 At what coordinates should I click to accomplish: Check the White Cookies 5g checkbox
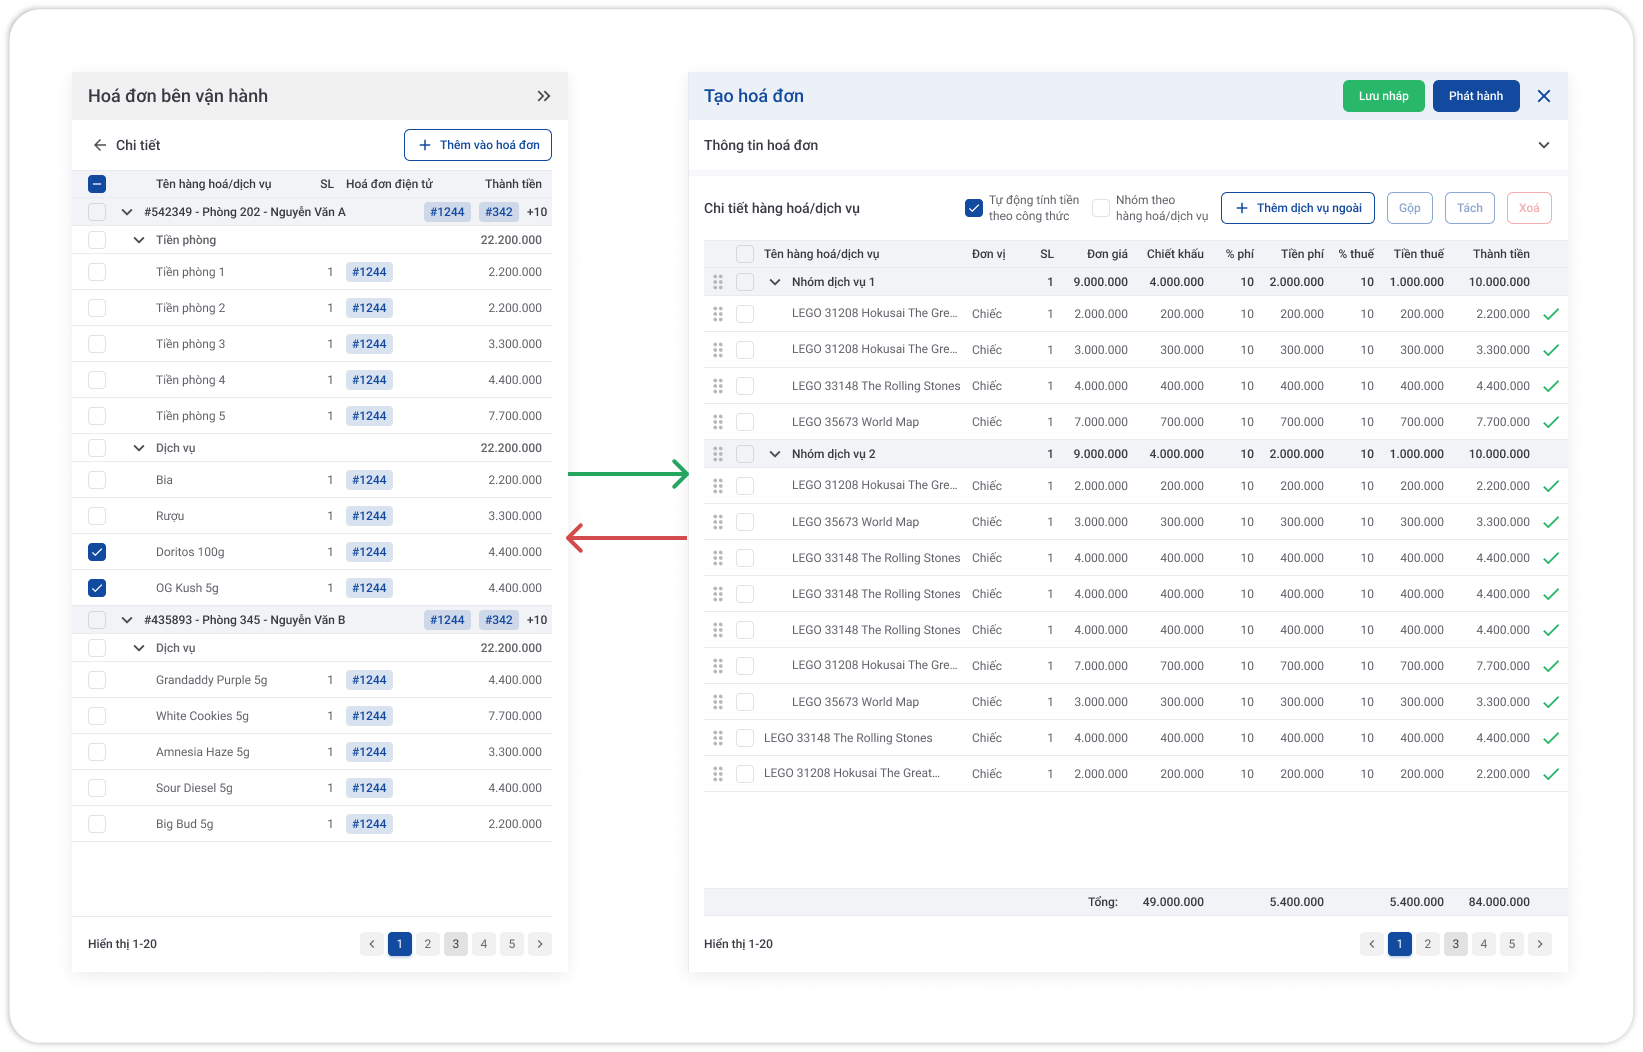point(97,716)
